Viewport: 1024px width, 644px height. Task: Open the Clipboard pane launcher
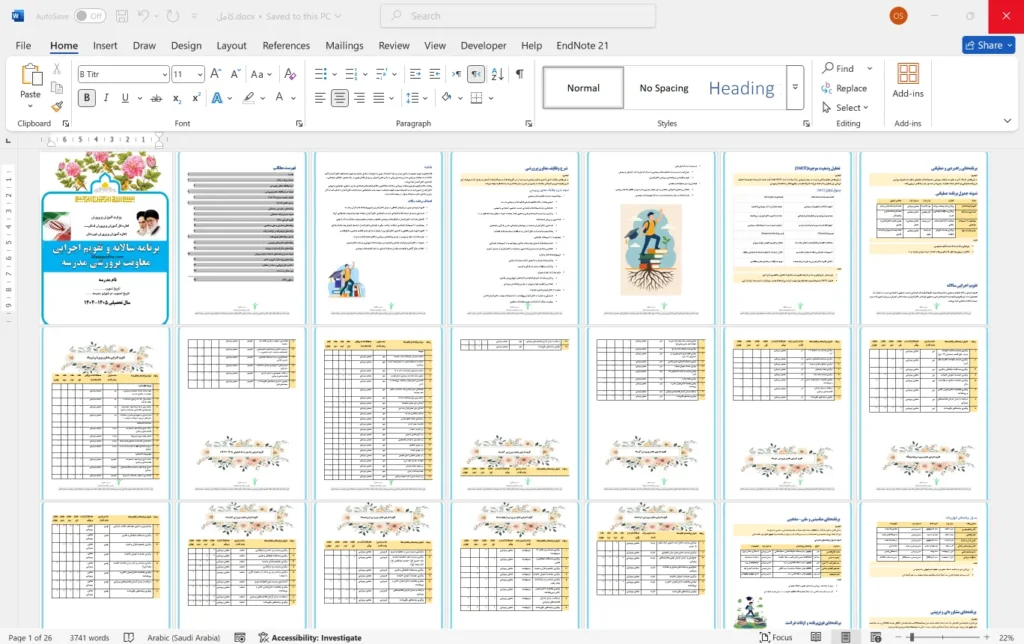[65, 123]
